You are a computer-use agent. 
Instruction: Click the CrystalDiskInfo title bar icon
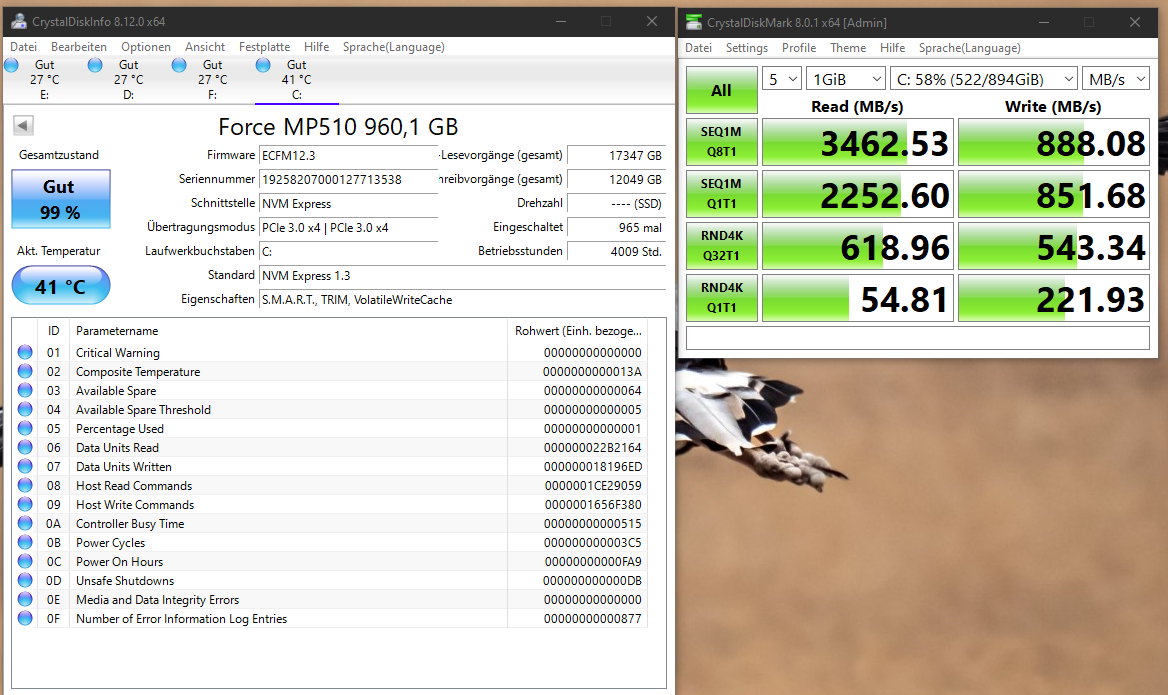(x=18, y=22)
